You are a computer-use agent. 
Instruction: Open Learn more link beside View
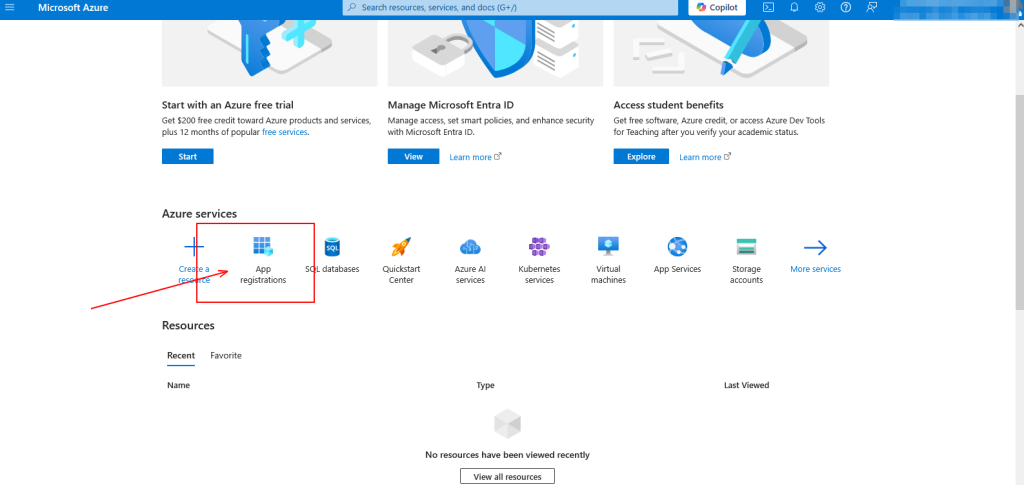[475, 157]
